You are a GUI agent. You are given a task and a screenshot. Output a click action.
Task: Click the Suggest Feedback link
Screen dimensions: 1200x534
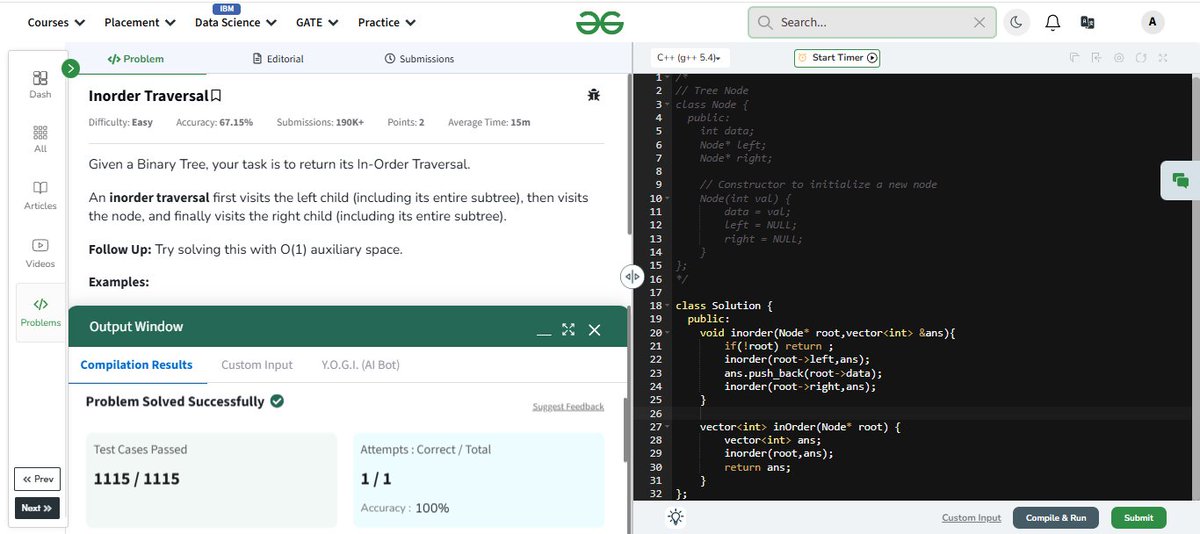point(568,407)
